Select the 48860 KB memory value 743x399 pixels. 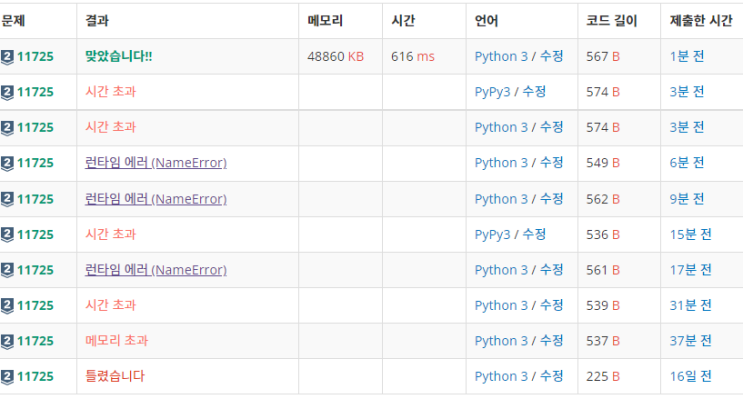(335, 57)
